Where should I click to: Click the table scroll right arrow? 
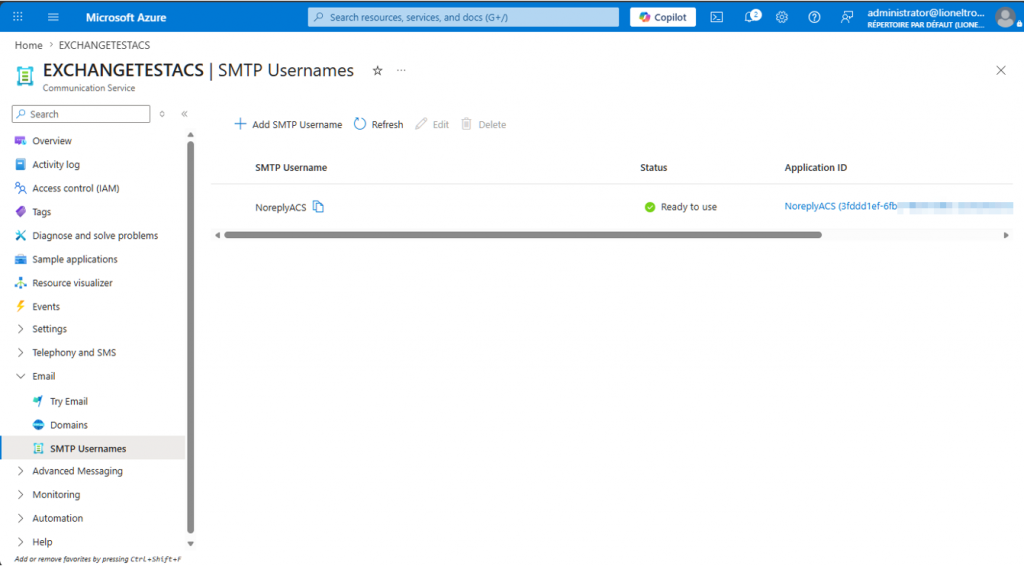(x=1006, y=235)
